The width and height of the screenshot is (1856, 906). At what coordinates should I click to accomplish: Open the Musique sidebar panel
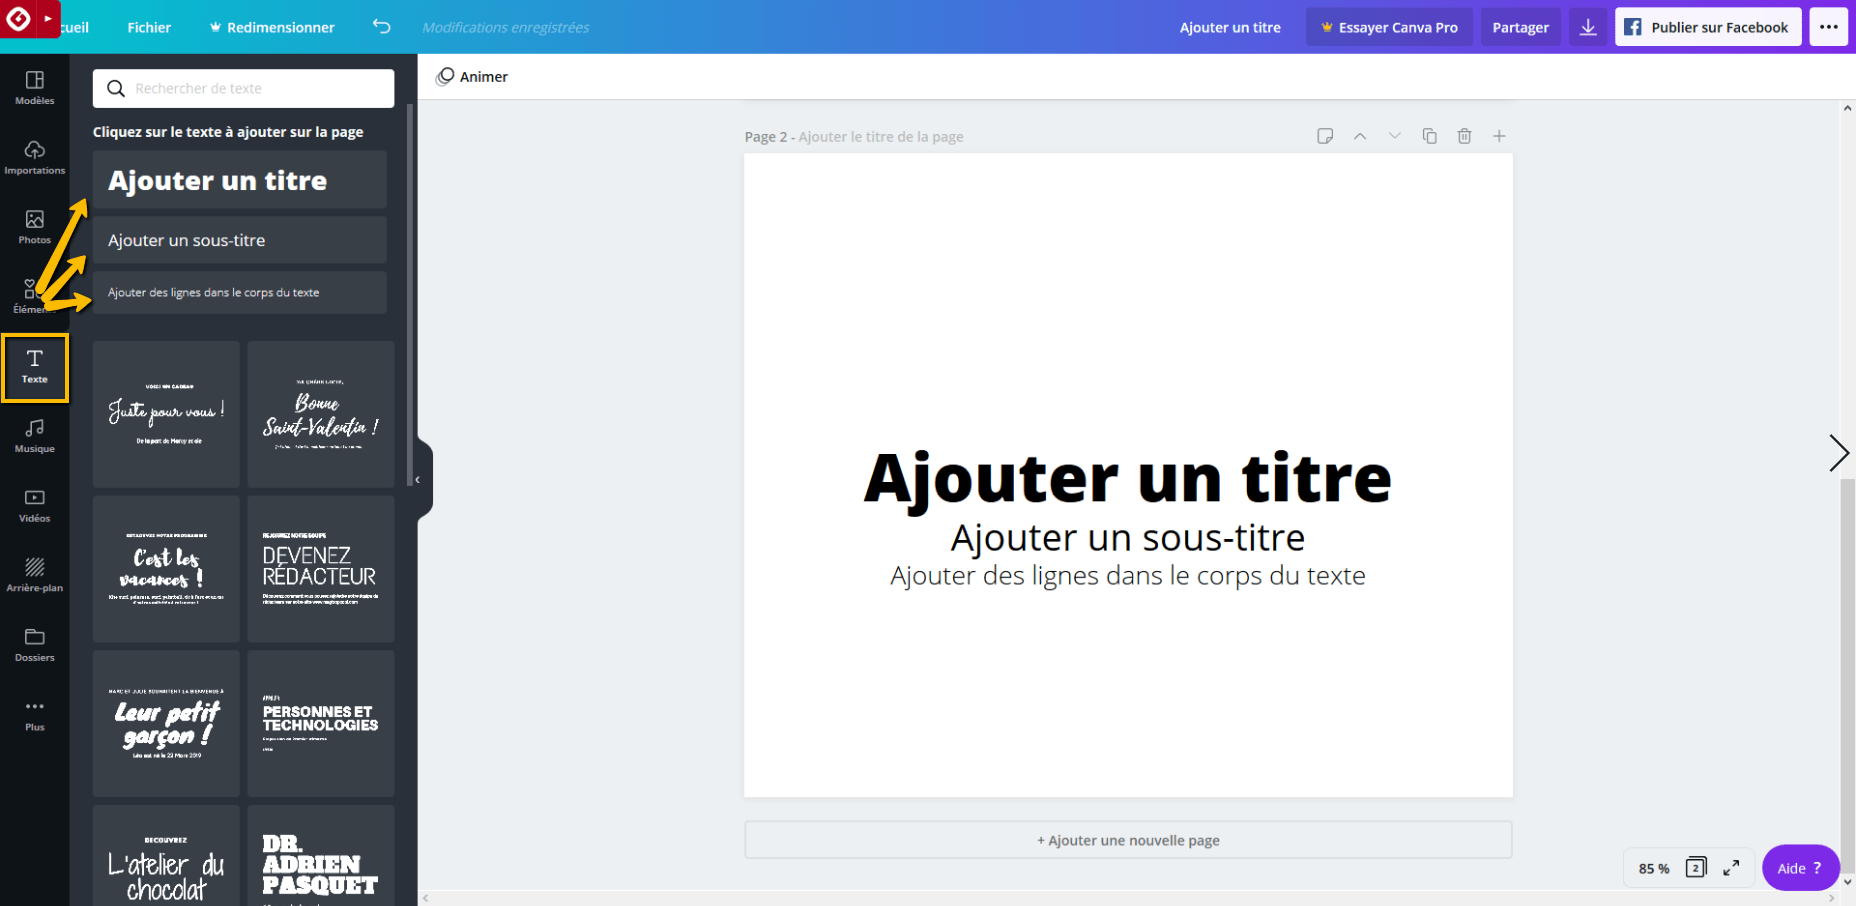34,436
